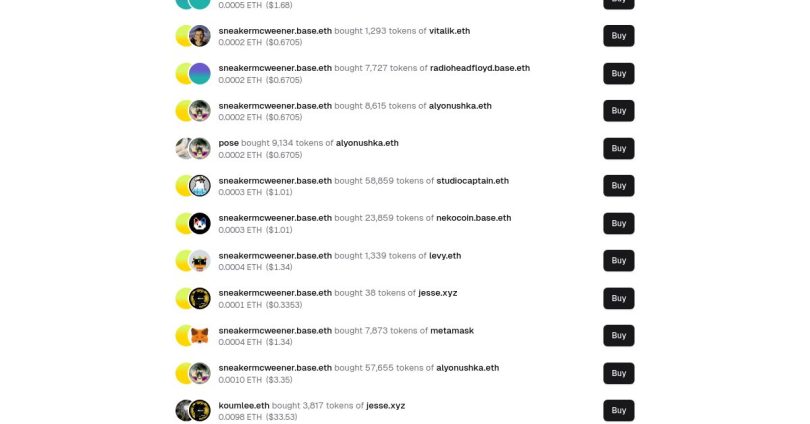Click levy.eth pixel sunglasses avatar
810x424 pixels.
click(199, 261)
